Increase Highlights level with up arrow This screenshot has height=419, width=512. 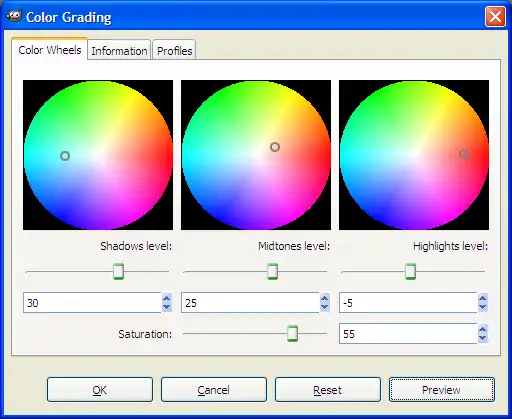pos(483,298)
